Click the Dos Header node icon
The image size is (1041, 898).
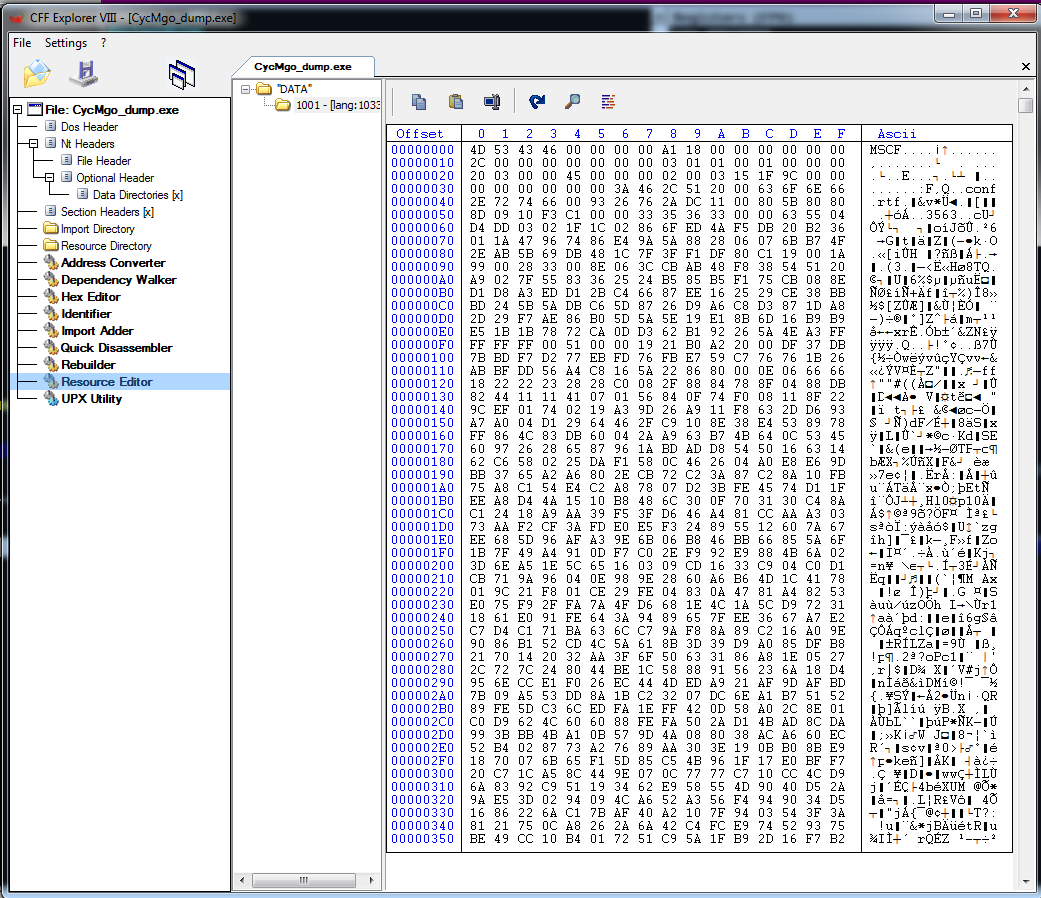pos(50,126)
